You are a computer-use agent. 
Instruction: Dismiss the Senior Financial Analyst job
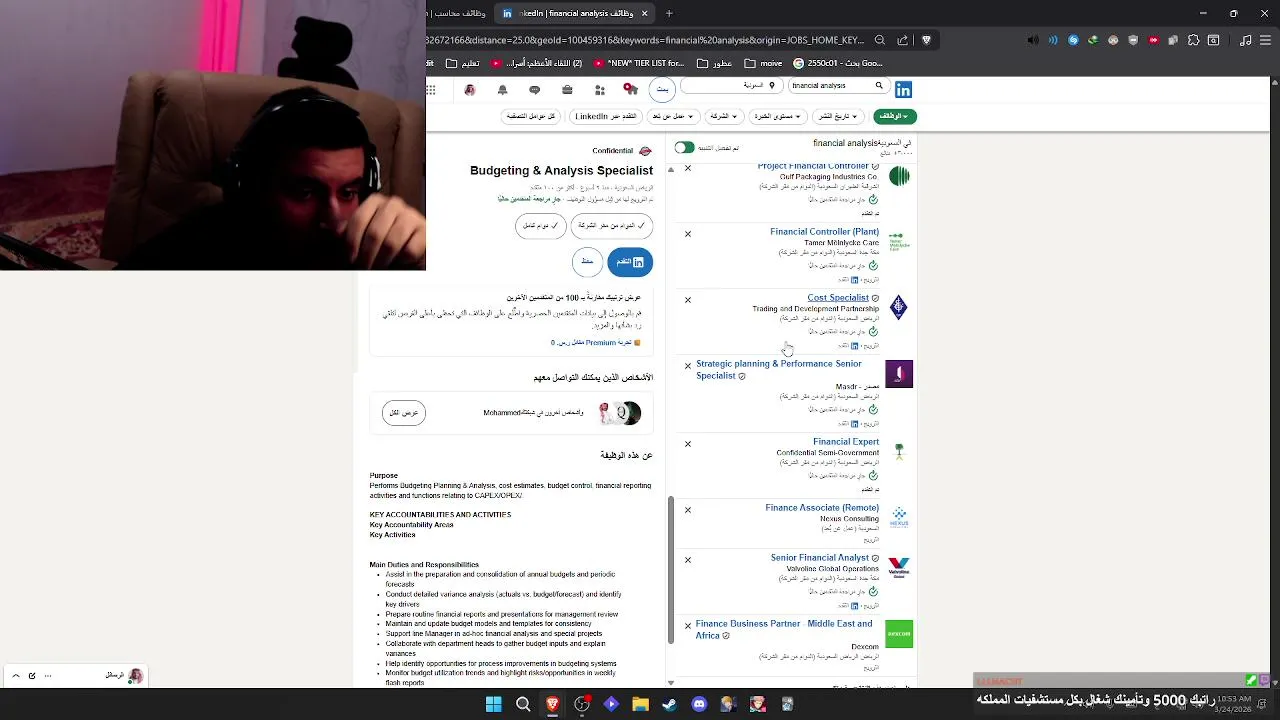[x=688, y=560]
